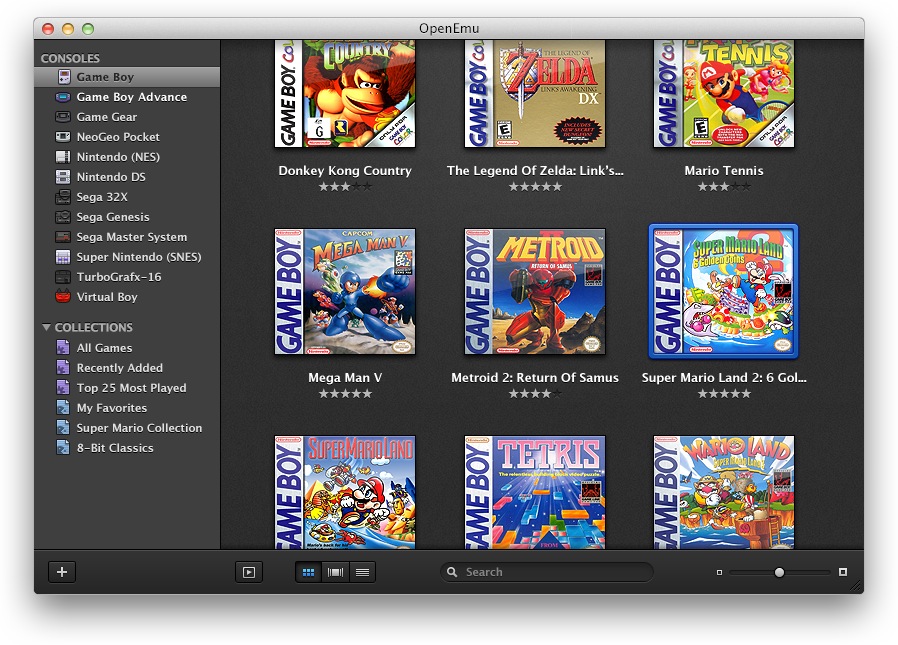The height and width of the screenshot is (645, 898).
Task: Click the NeoGeo Pocket console icon
Action: point(62,137)
